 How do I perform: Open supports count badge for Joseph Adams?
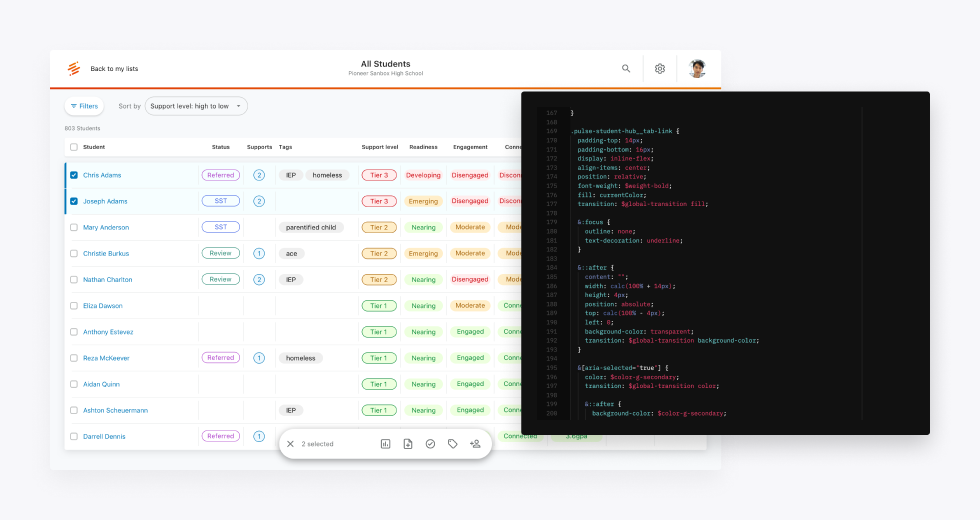click(259, 201)
